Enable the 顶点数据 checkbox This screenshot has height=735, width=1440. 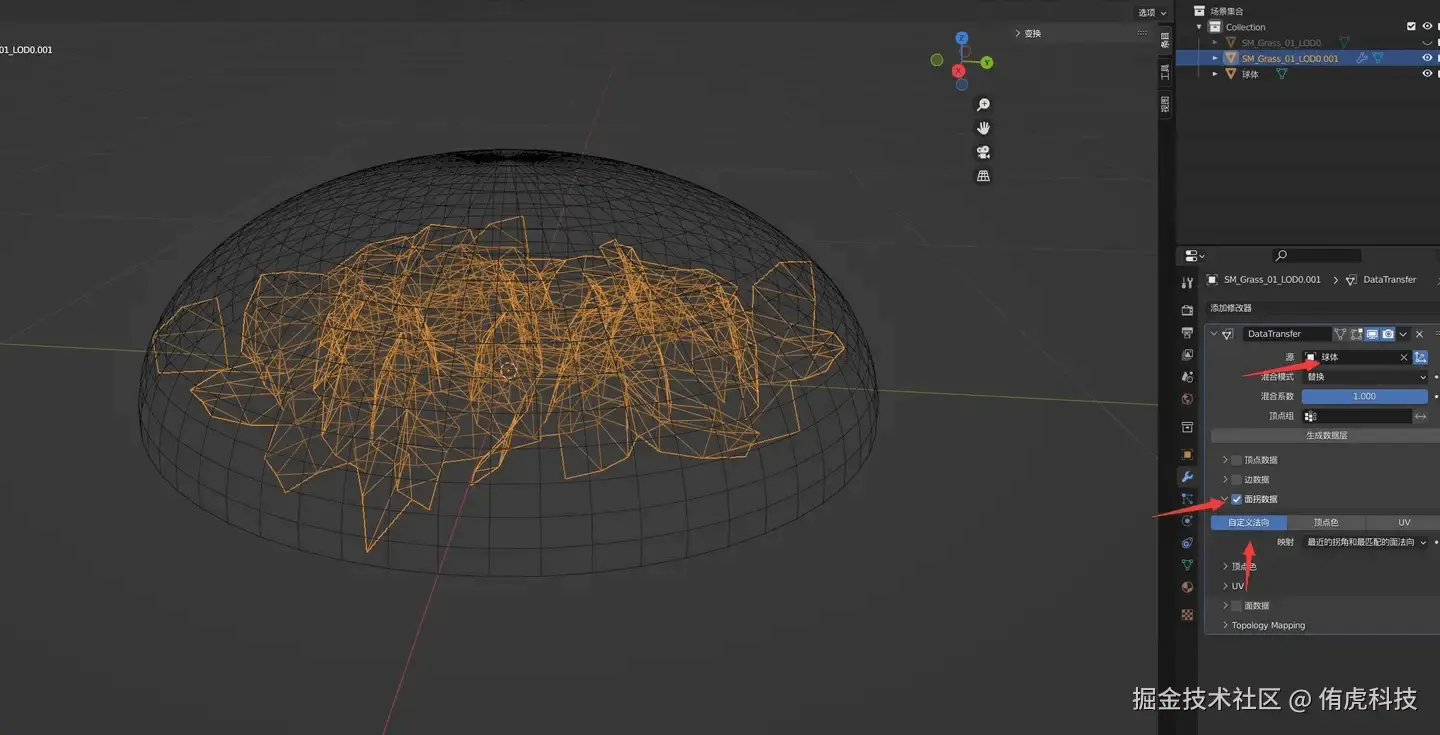[1237, 460]
